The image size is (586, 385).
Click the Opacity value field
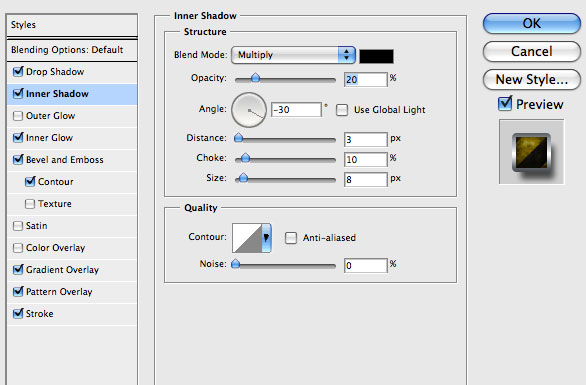click(x=366, y=80)
